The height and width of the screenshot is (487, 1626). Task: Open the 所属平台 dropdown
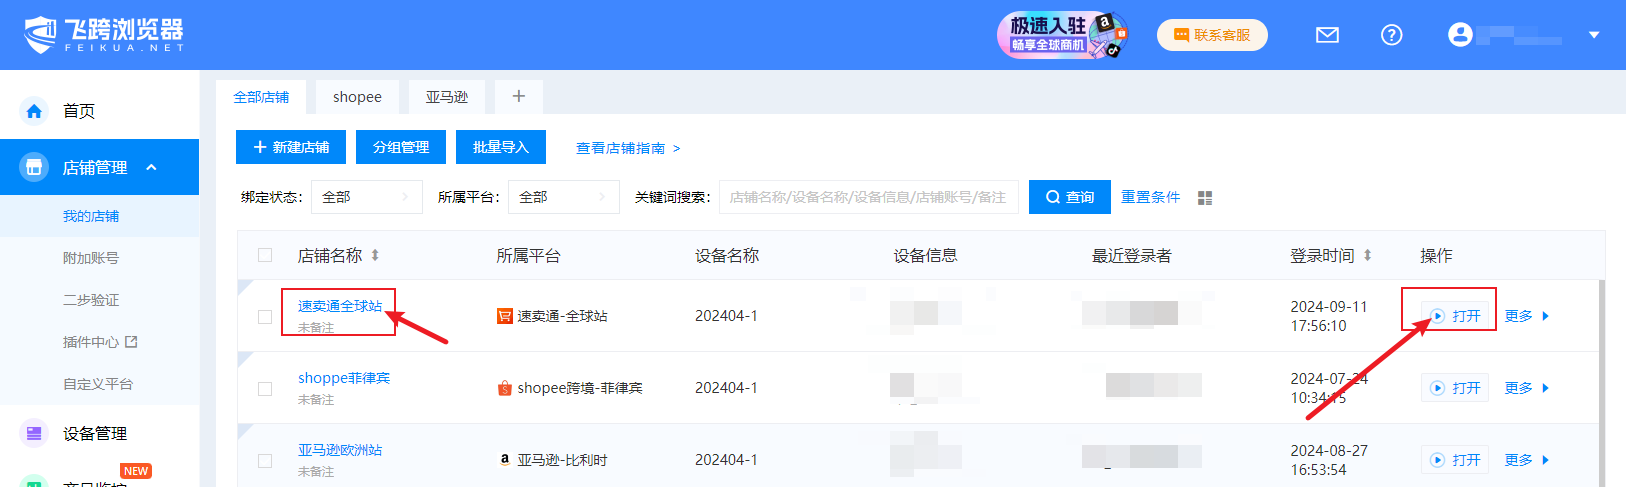(x=563, y=197)
